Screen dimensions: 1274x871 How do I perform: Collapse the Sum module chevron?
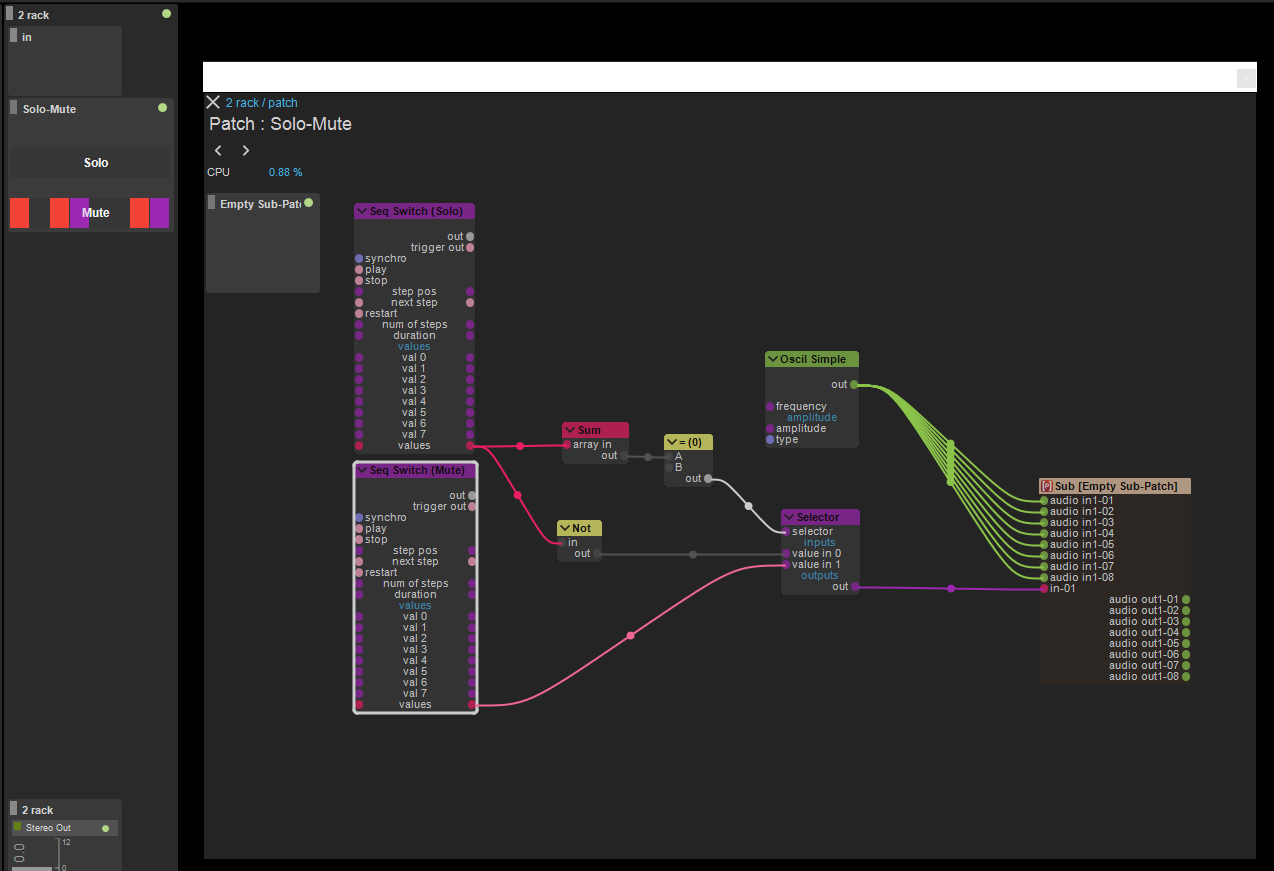click(570, 431)
